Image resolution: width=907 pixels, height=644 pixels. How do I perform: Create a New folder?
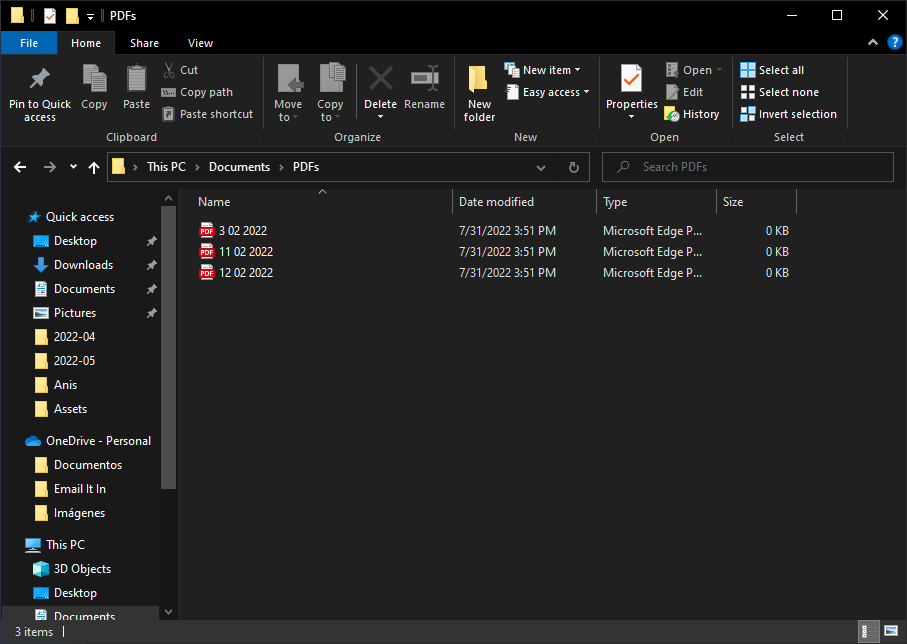pos(479,93)
